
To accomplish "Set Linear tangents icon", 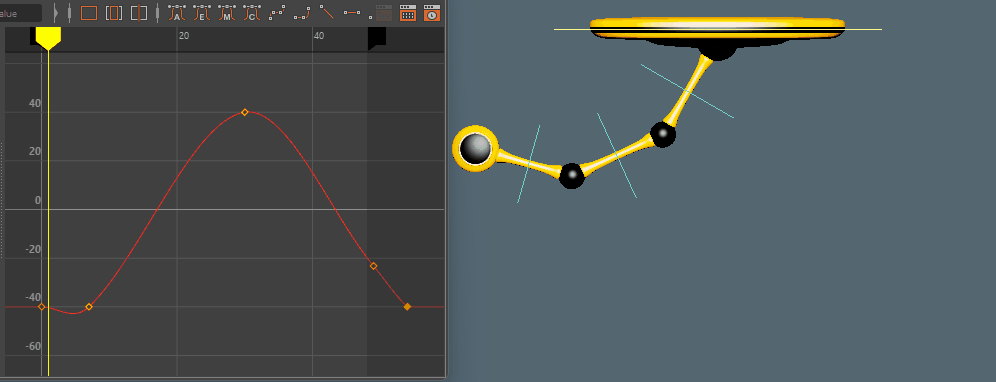I will click(x=326, y=11).
